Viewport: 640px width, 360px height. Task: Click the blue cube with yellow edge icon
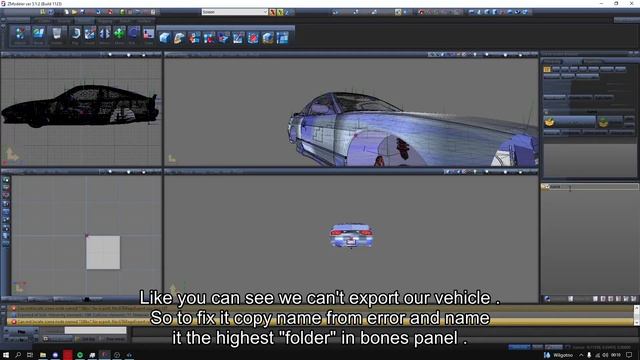pyautogui.click(x=268, y=38)
